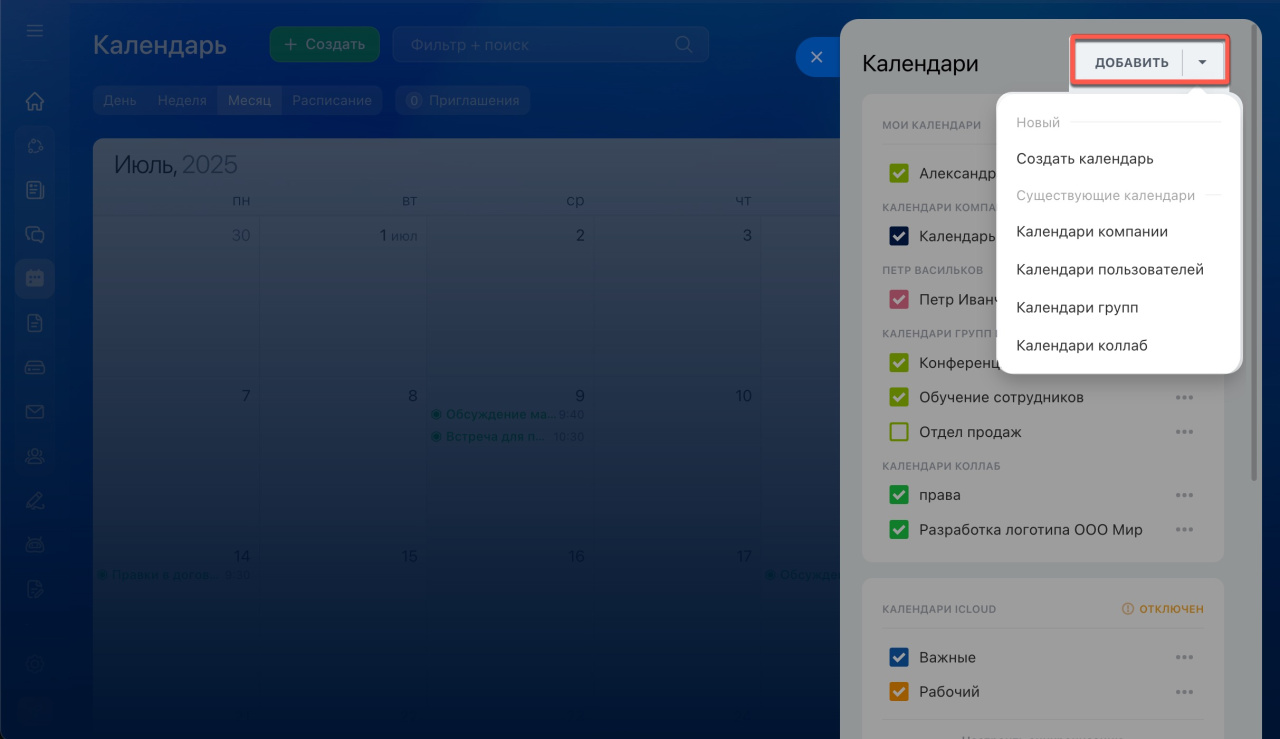Click the Фильтр + поиск search field
Screen dimensions: 1280x739
pos(535,45)
